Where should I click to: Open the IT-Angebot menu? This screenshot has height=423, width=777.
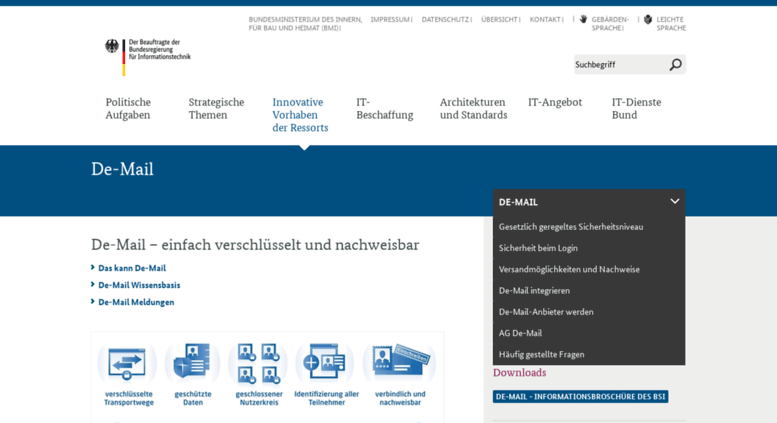(x=555, y=103)
